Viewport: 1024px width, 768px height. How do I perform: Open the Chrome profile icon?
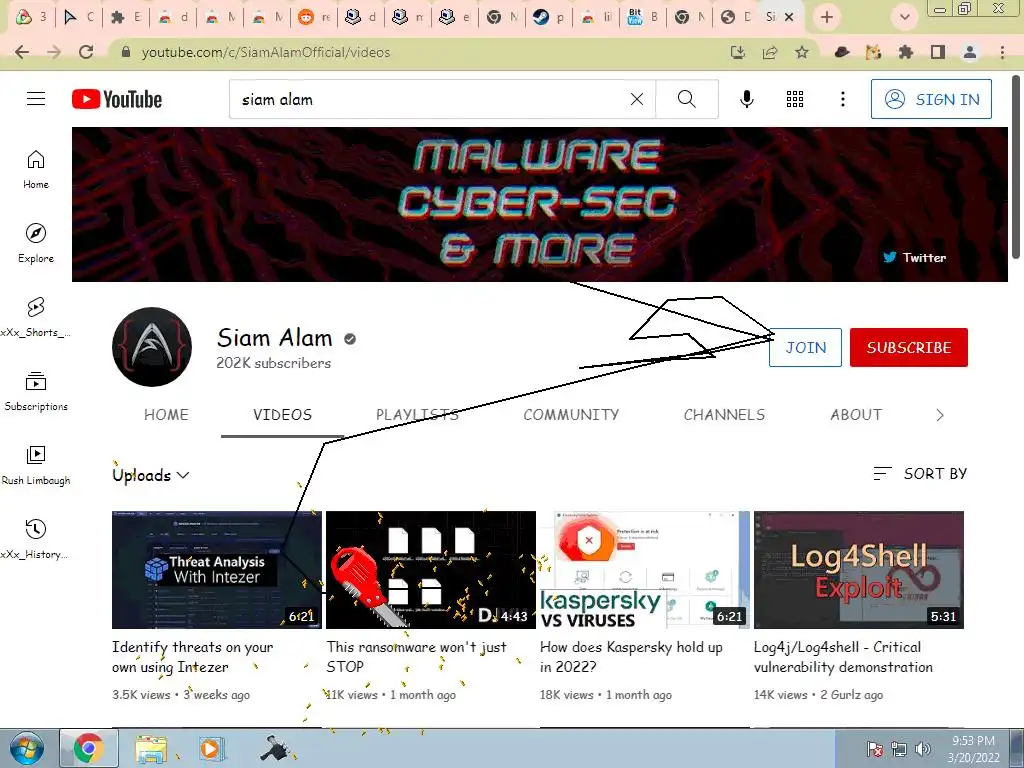970,52
